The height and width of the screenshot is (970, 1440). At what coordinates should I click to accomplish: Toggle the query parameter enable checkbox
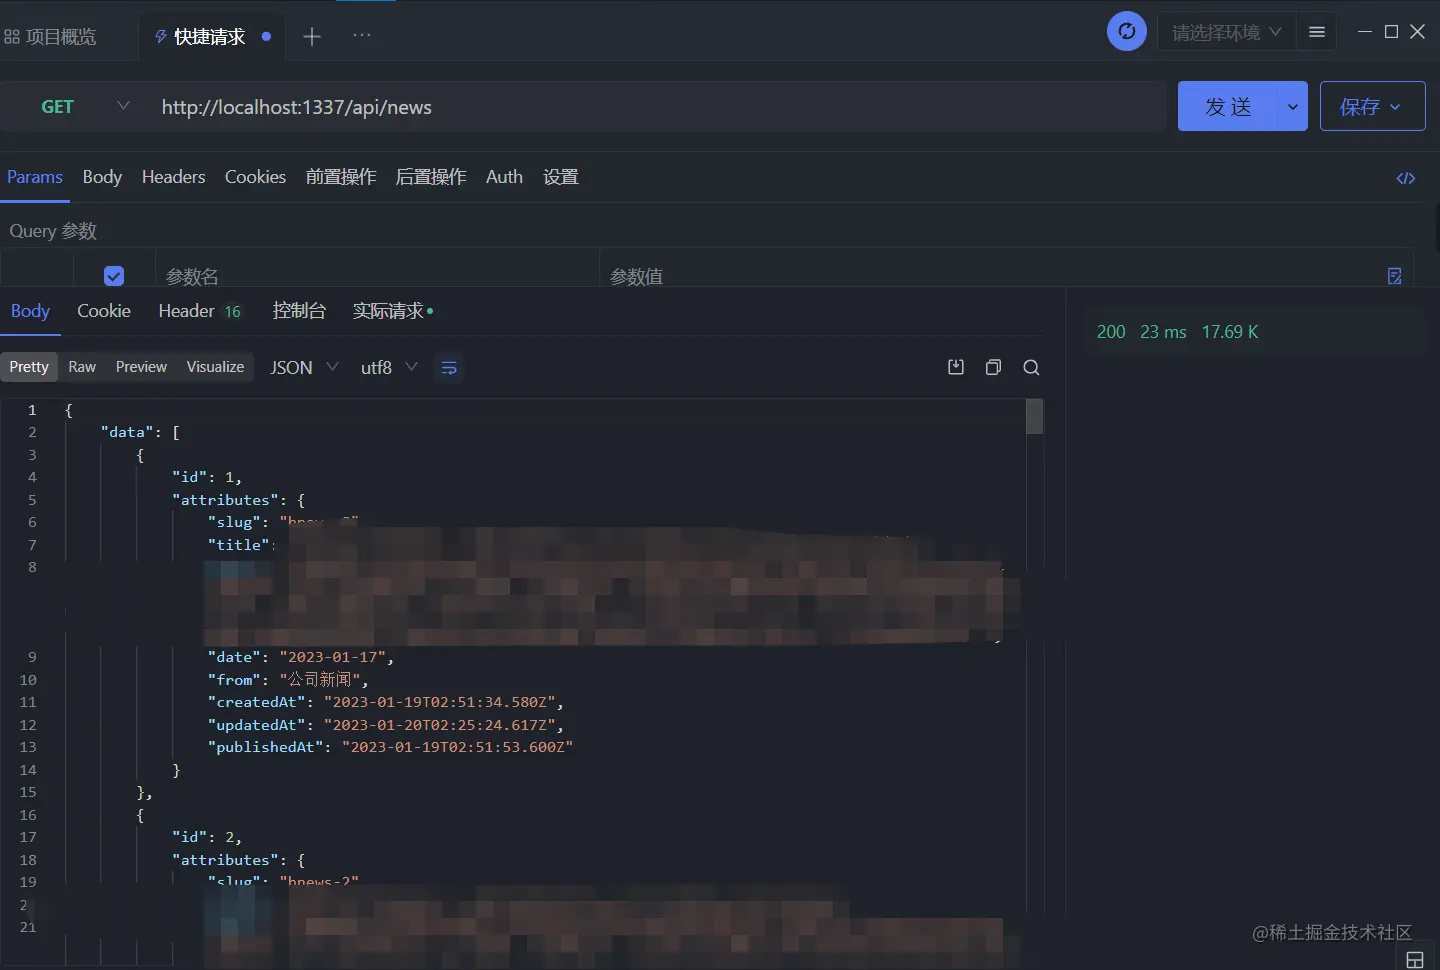coord(114,275)
